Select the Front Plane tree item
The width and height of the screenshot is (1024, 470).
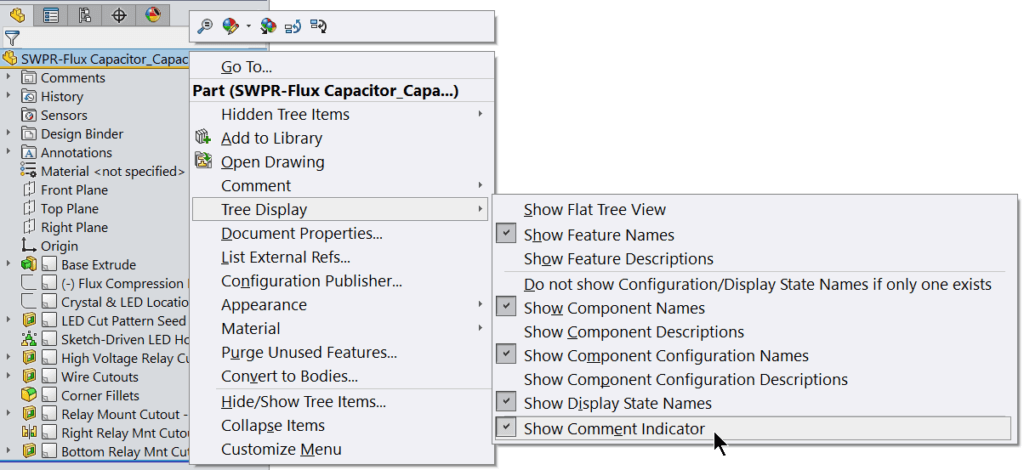click(73, 190)
